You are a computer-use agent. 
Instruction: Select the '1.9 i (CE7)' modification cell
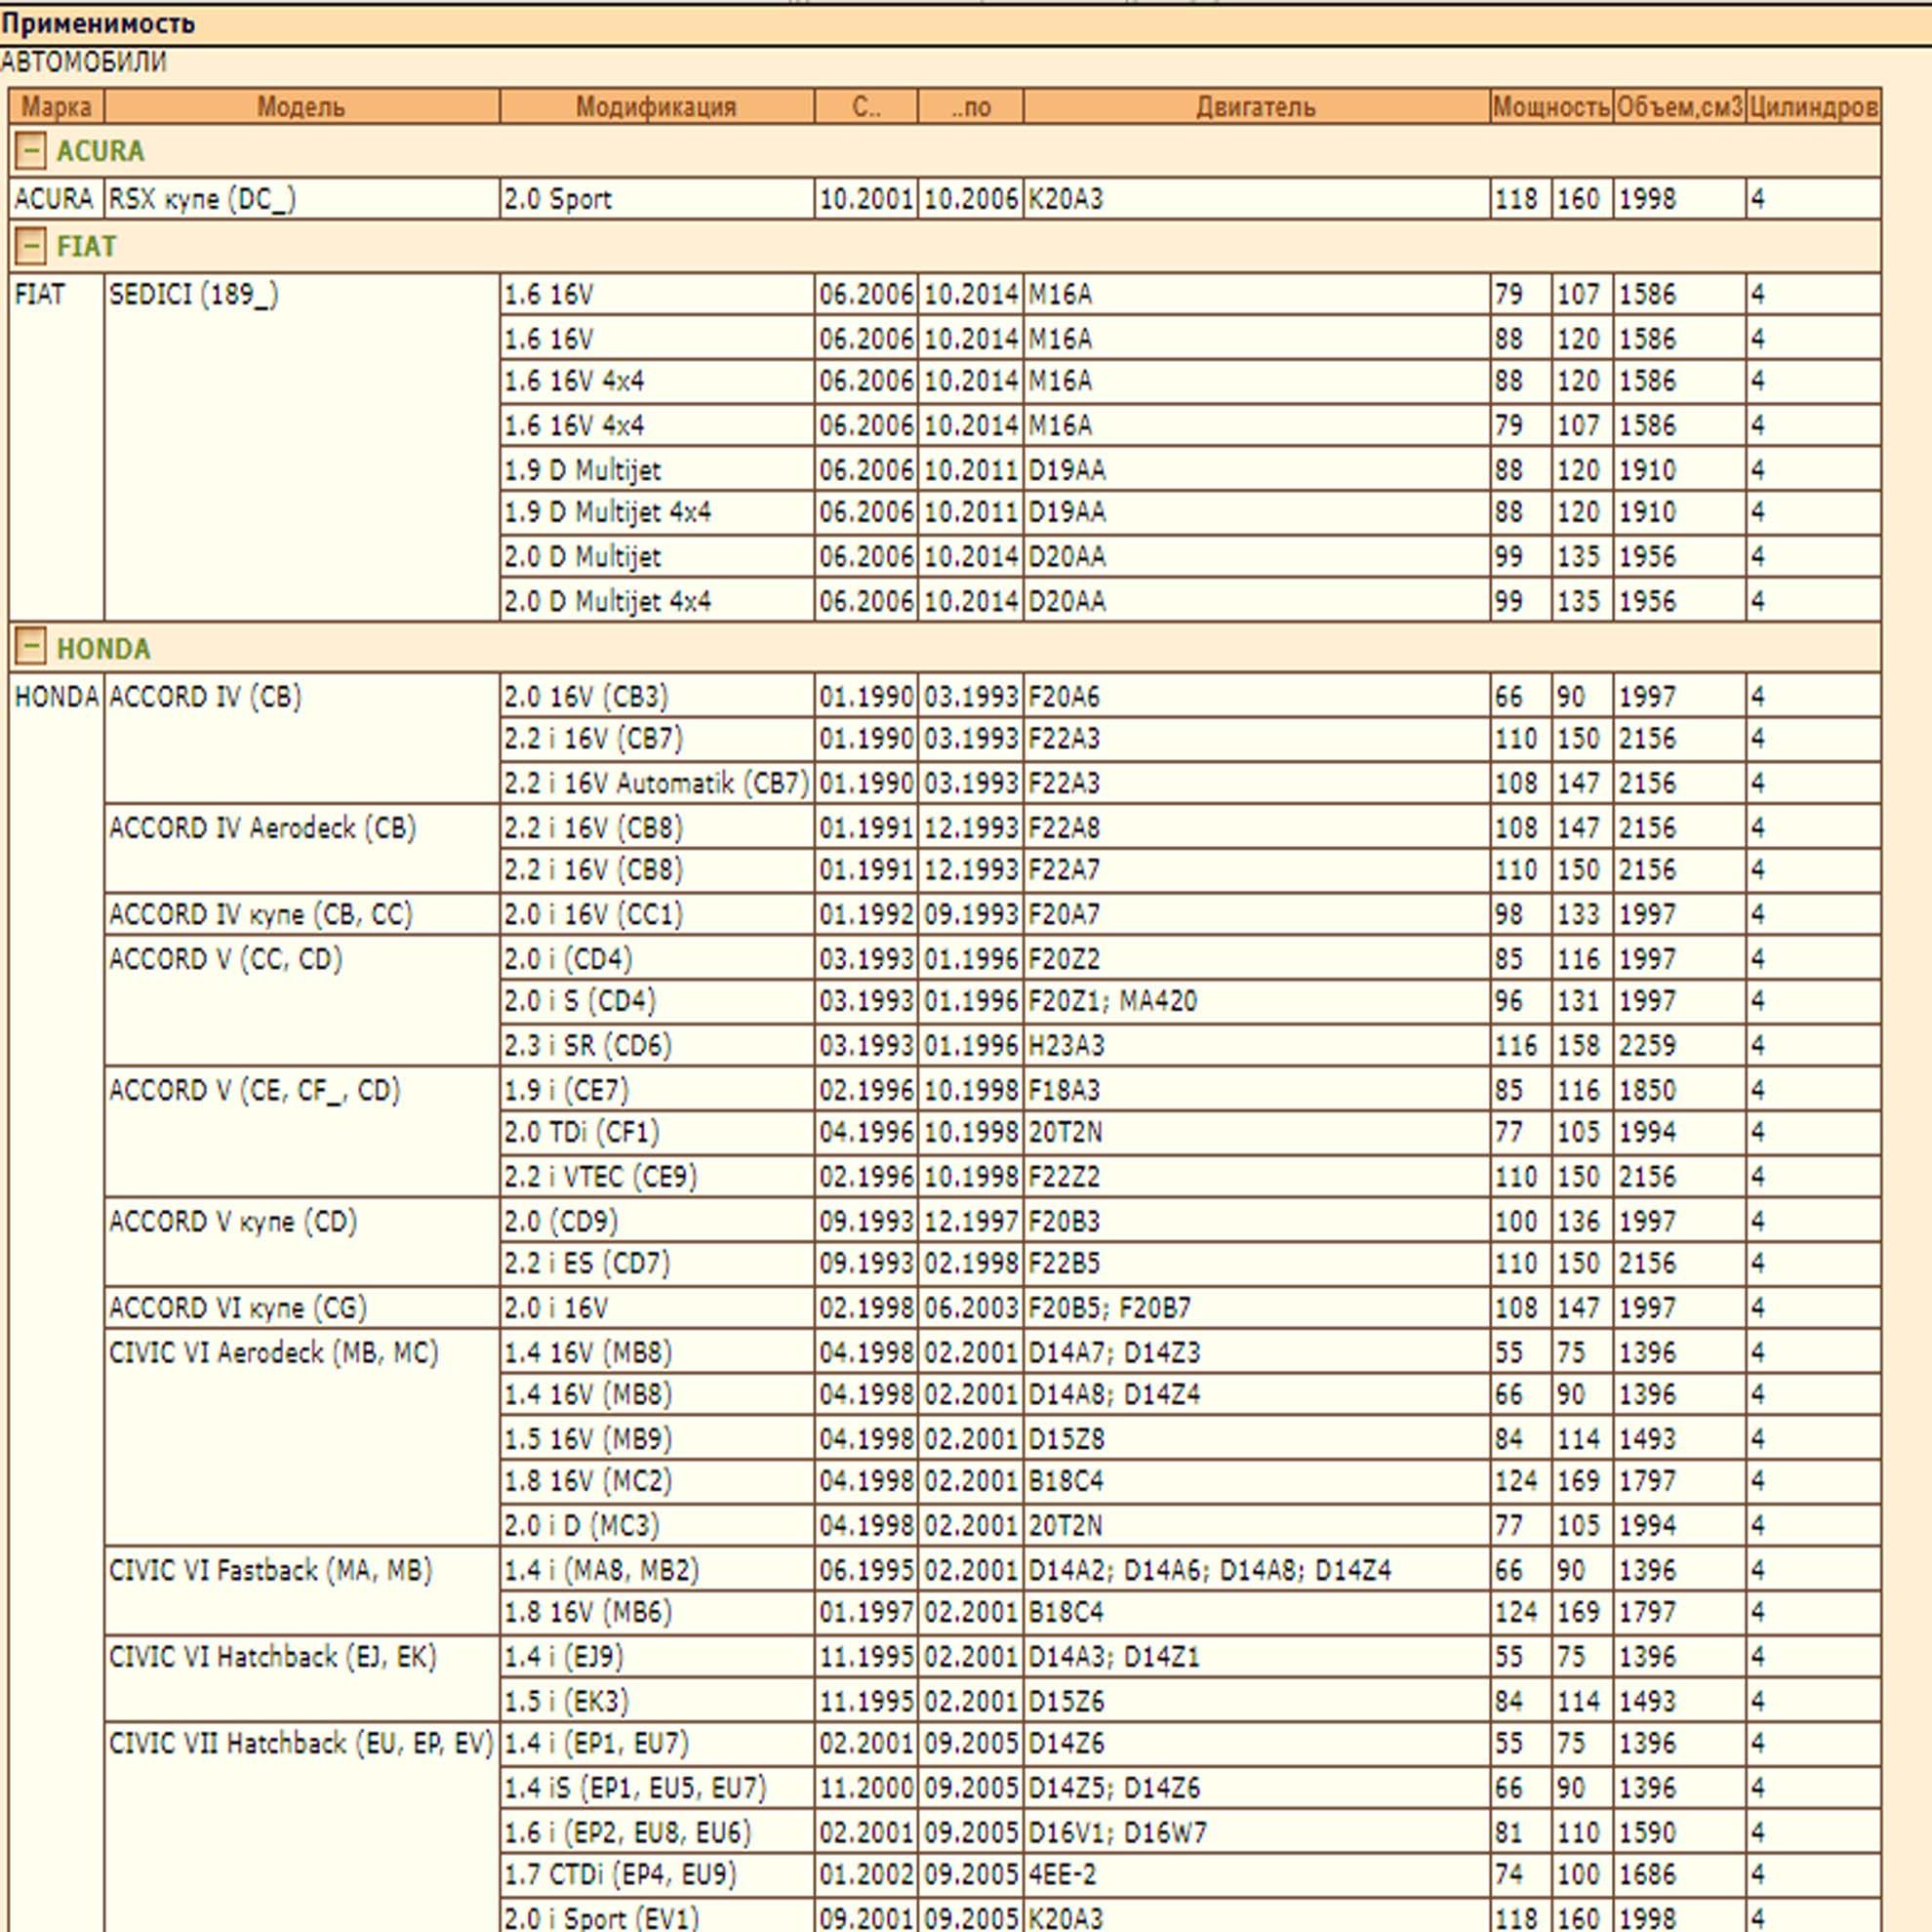(656, 1089)
